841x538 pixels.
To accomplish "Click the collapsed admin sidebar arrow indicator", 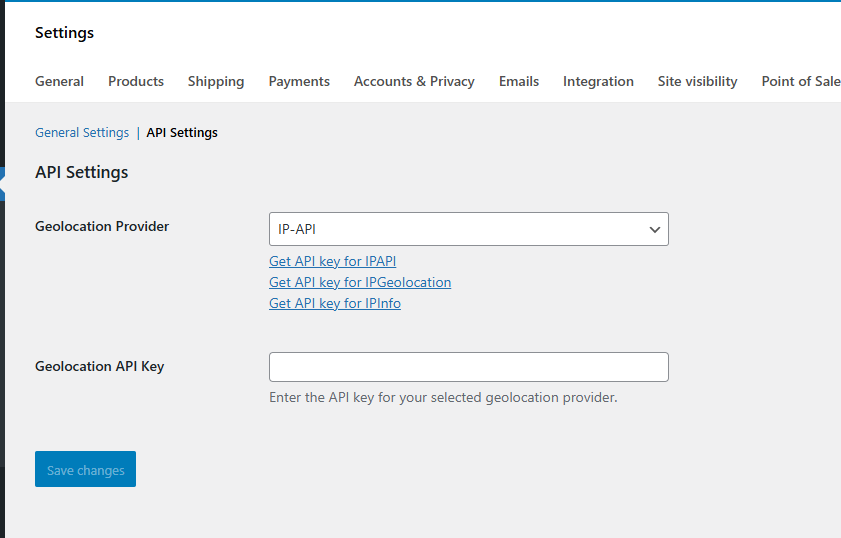I will [x=2, y=184].
